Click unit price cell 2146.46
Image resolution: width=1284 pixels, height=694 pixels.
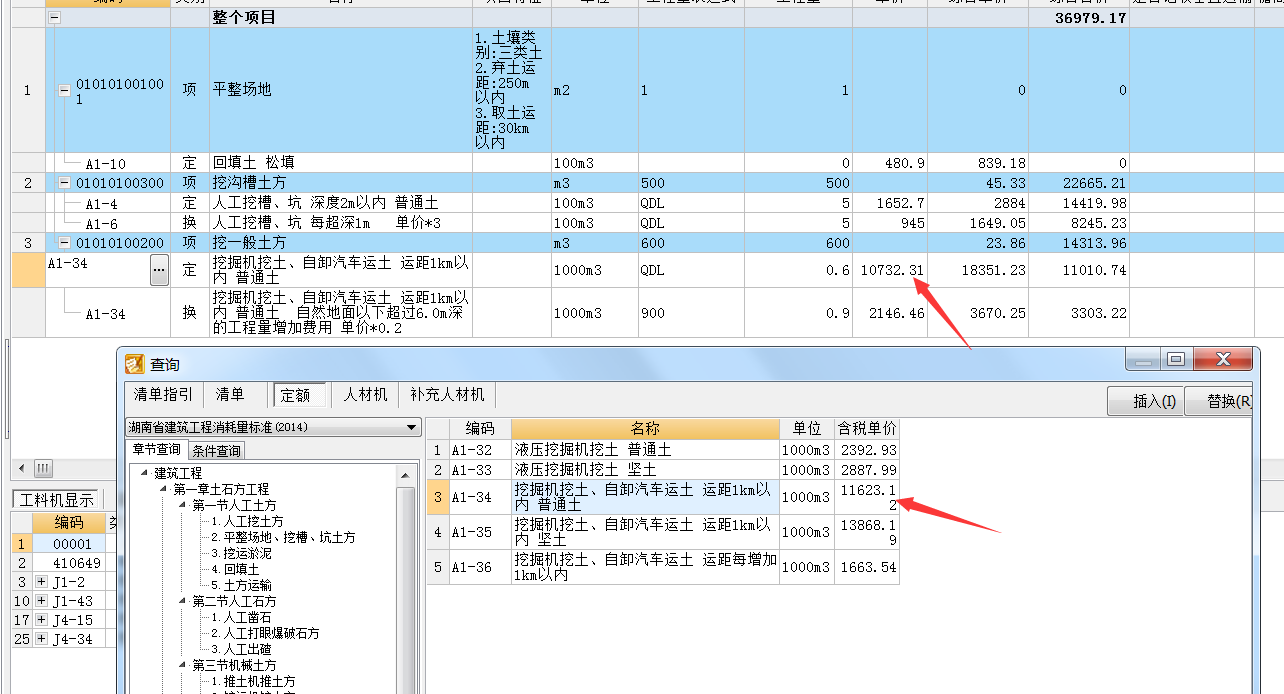tap(892, 313)
